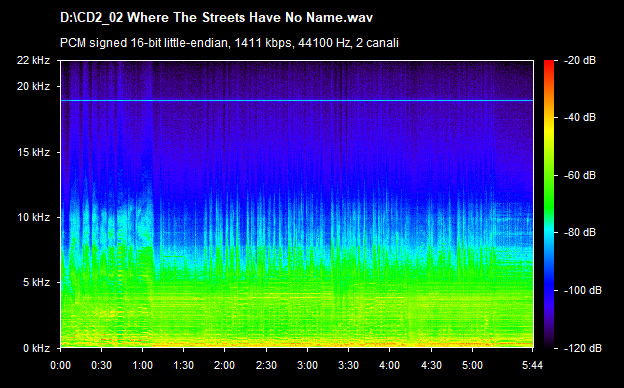Click the 0 kHz frequency axis label
624x388 pixels.
point(36,348)
